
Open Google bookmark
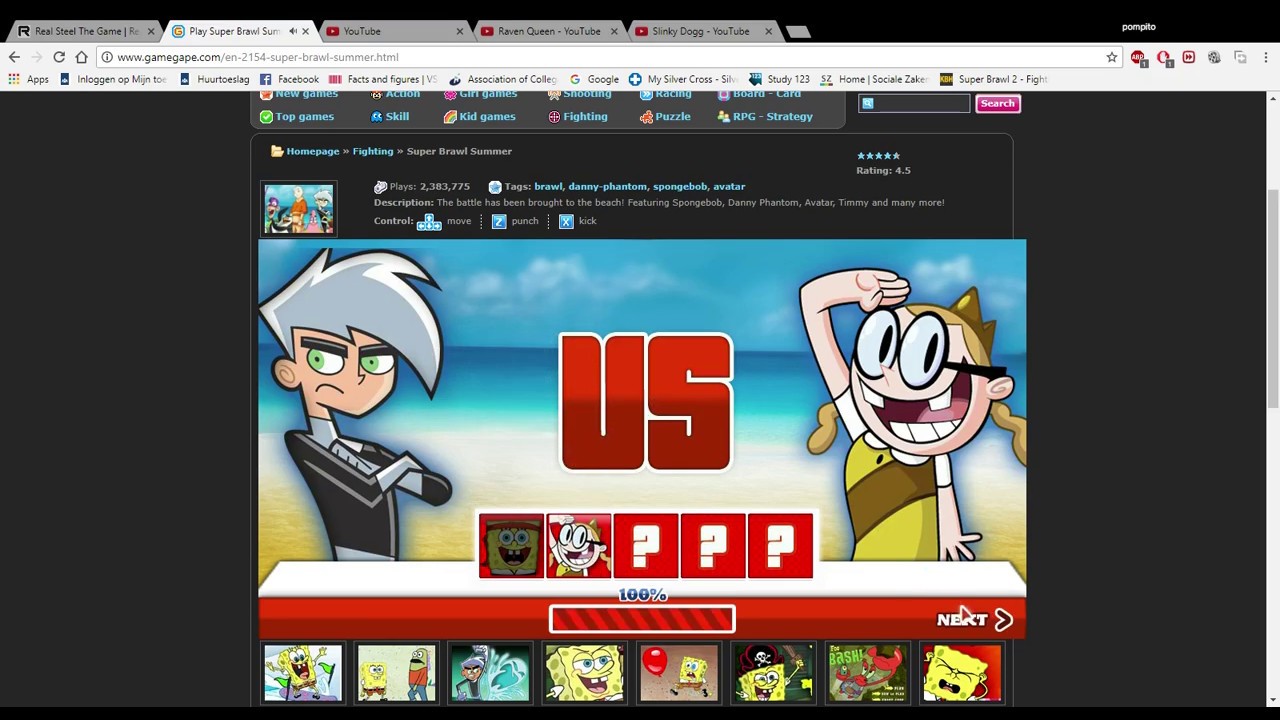pos(594,79)
